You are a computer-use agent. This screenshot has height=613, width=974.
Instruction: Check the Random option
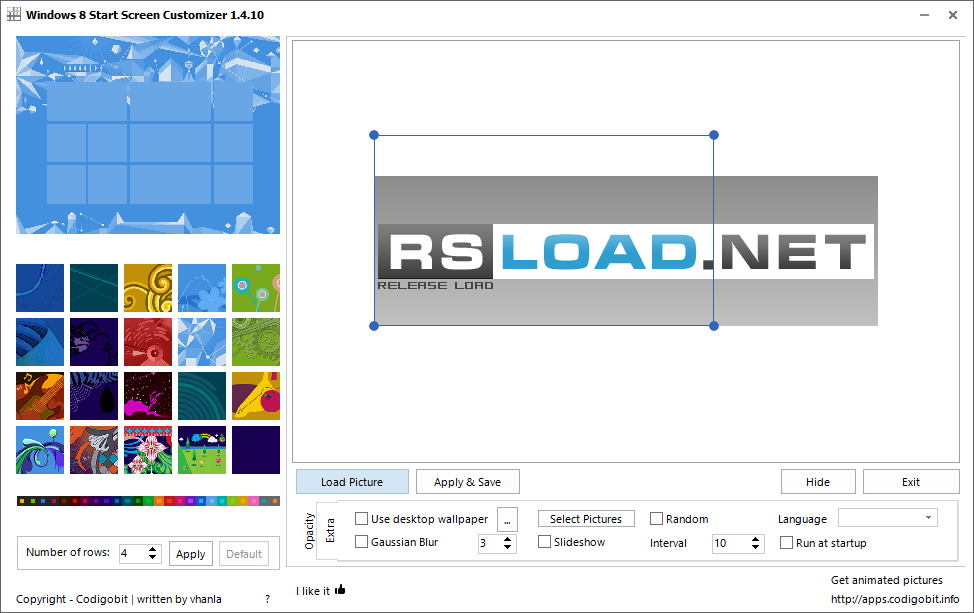[x=657, y=519]
